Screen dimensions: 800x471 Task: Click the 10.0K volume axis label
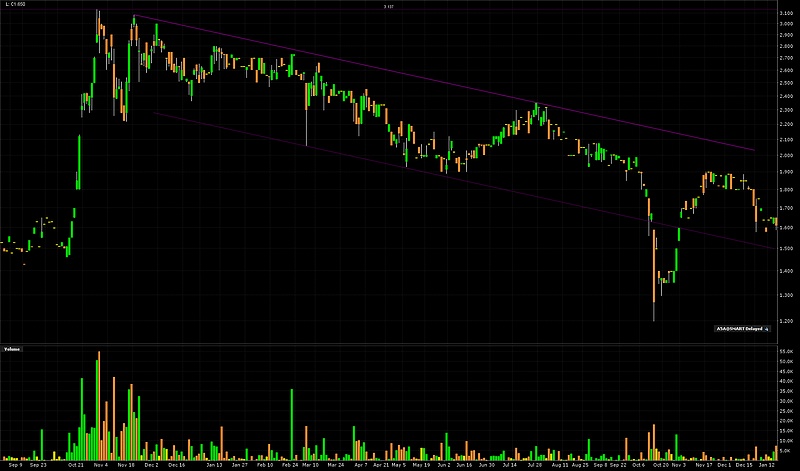click(786, 441)
